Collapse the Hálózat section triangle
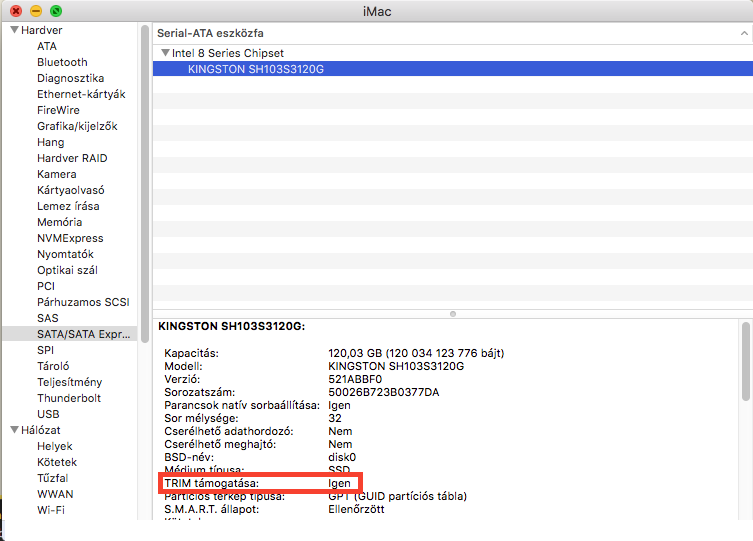 point(14,430)
